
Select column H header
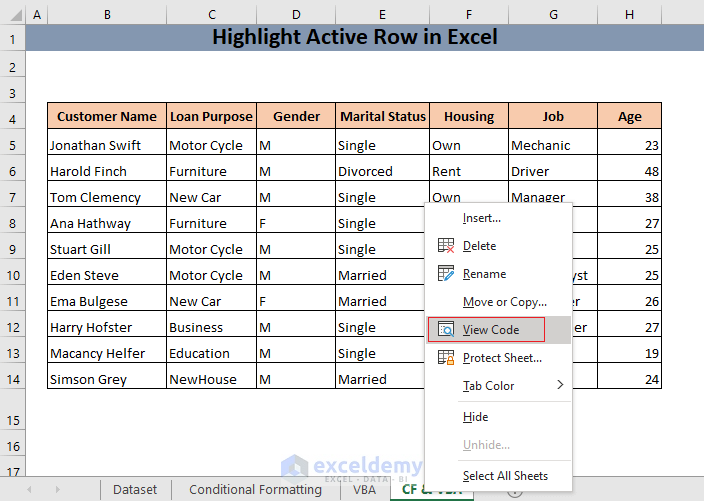[629, 15]
